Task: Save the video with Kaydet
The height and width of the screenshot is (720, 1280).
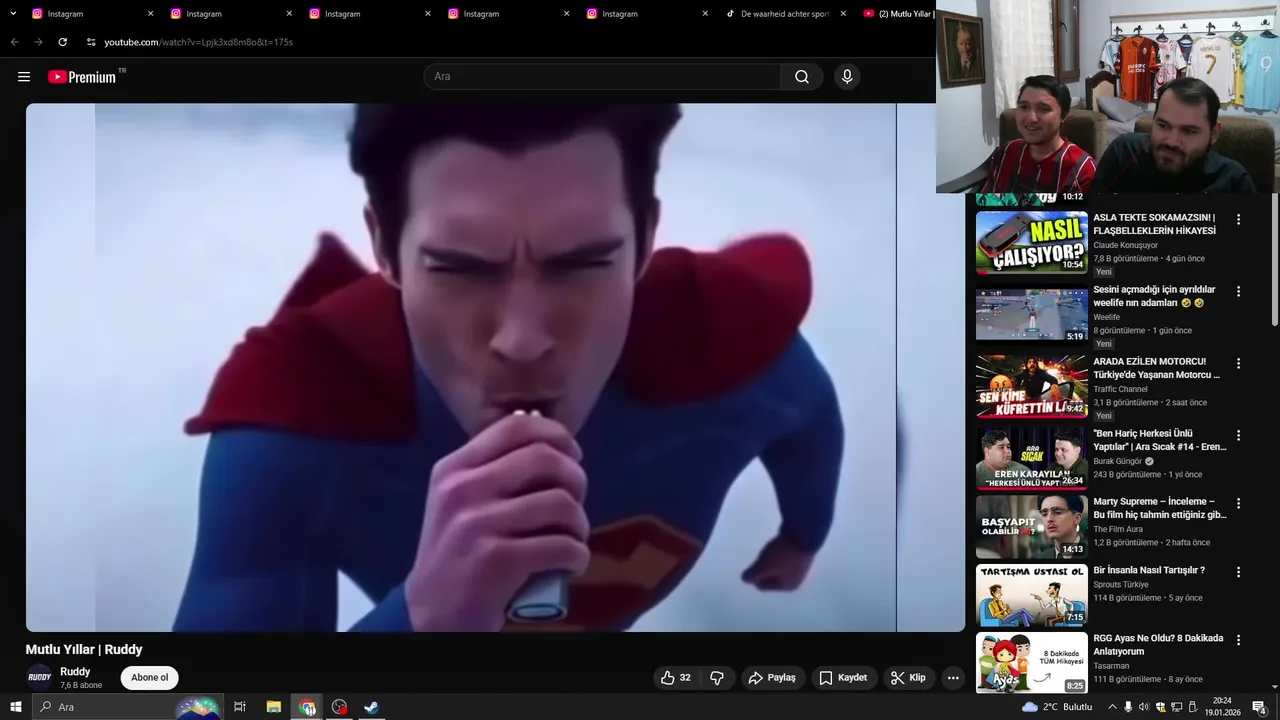Action: click(843, 678)
